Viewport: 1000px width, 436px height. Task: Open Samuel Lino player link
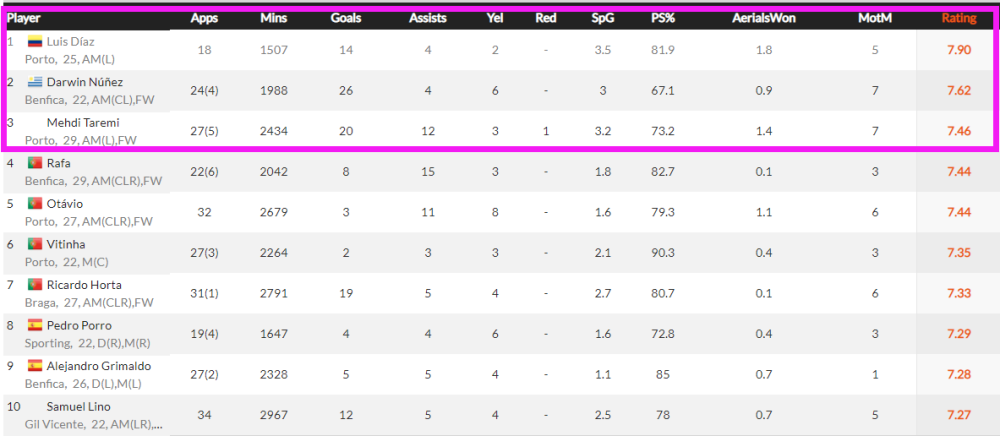point(78,407)
